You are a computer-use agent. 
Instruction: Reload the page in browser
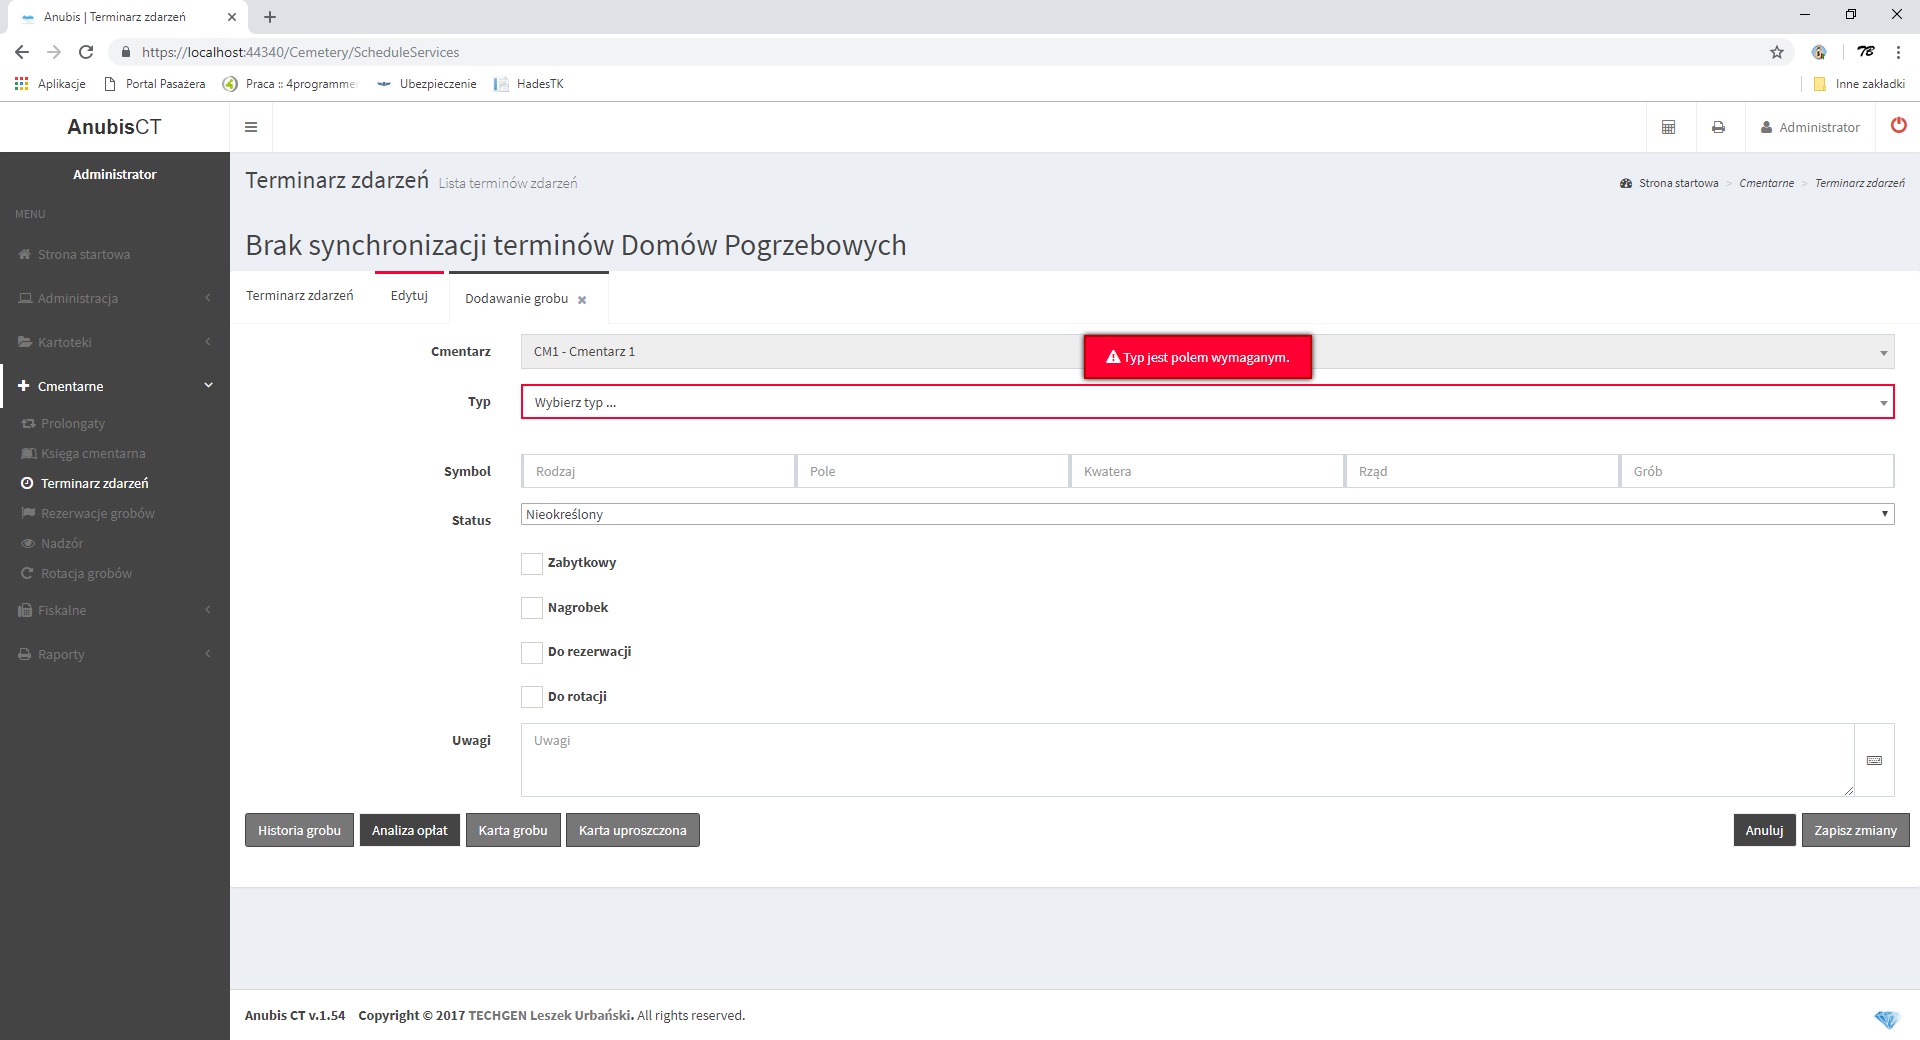[x=86, y=52]
